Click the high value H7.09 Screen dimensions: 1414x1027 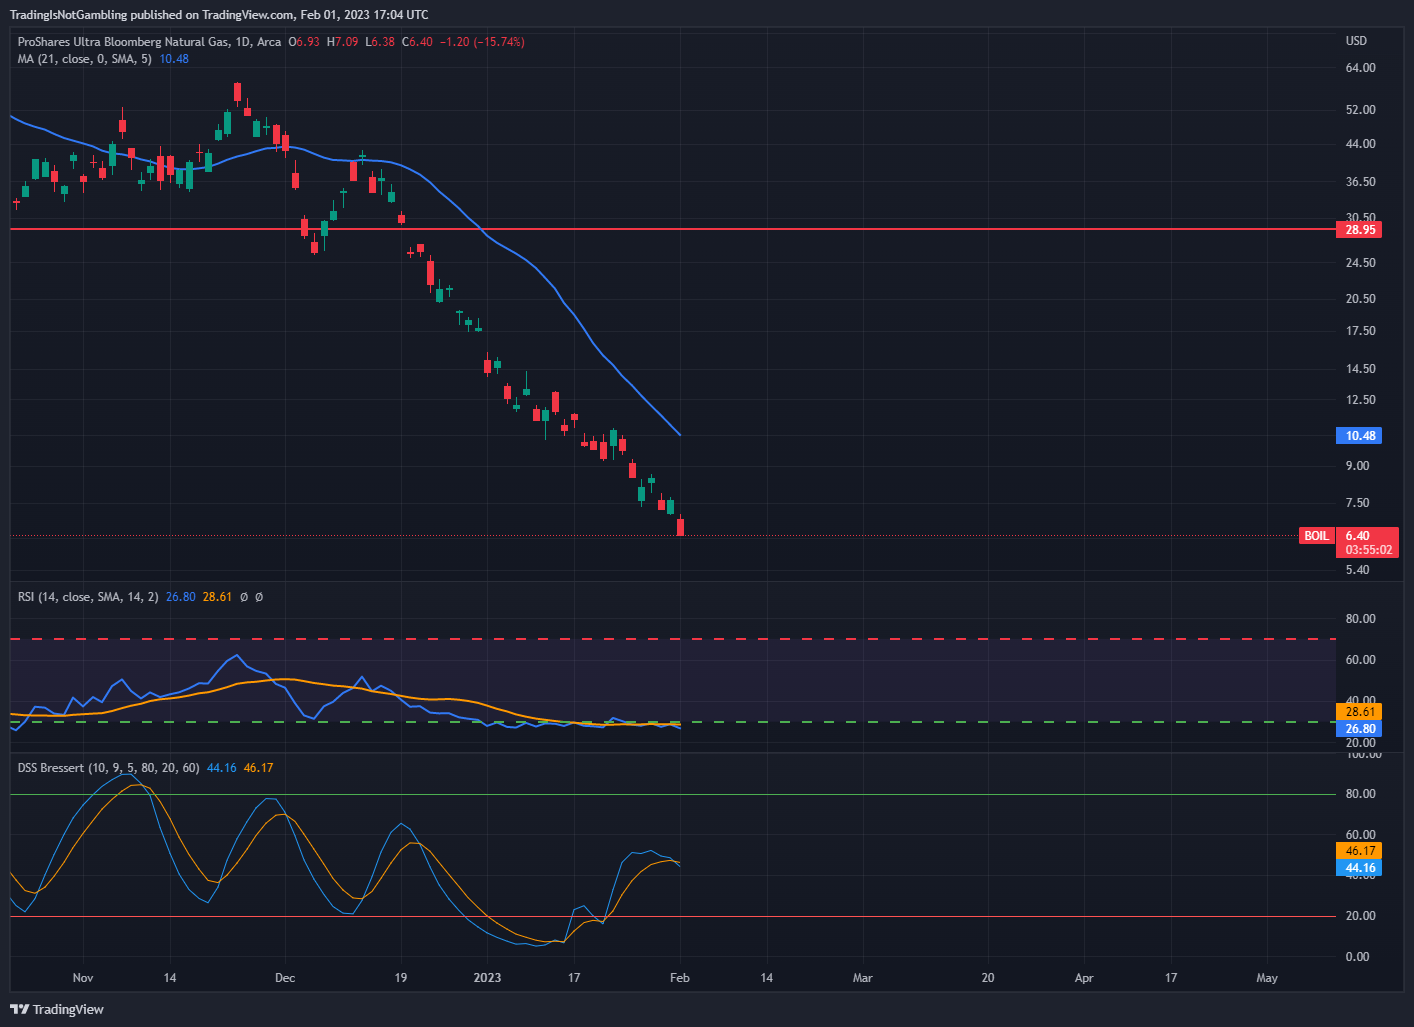click(x=342, y=42)
